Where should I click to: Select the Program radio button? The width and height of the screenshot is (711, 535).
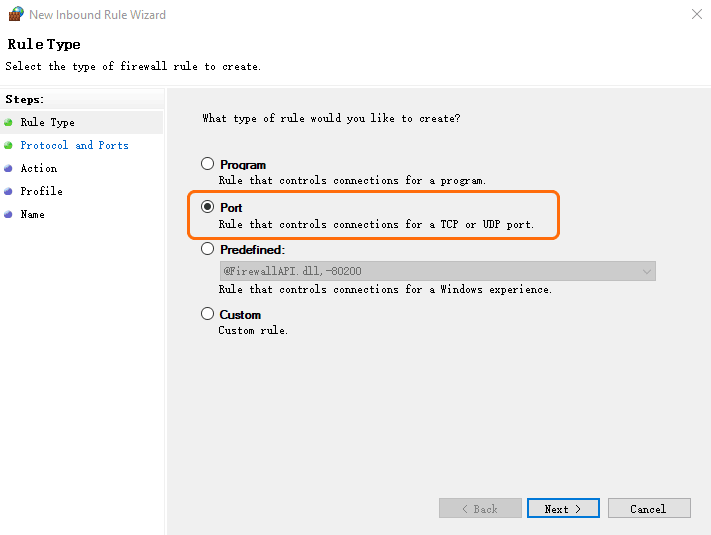208,164
